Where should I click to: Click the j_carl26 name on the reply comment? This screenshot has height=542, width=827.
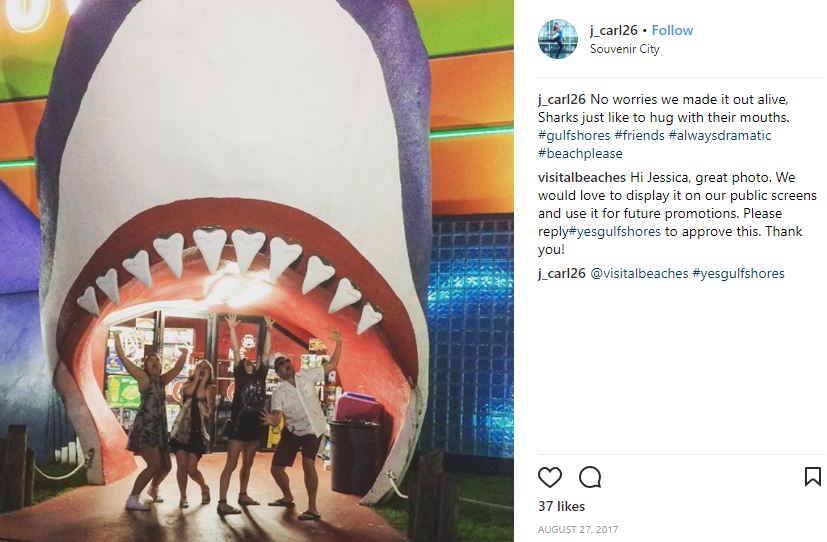562,273
